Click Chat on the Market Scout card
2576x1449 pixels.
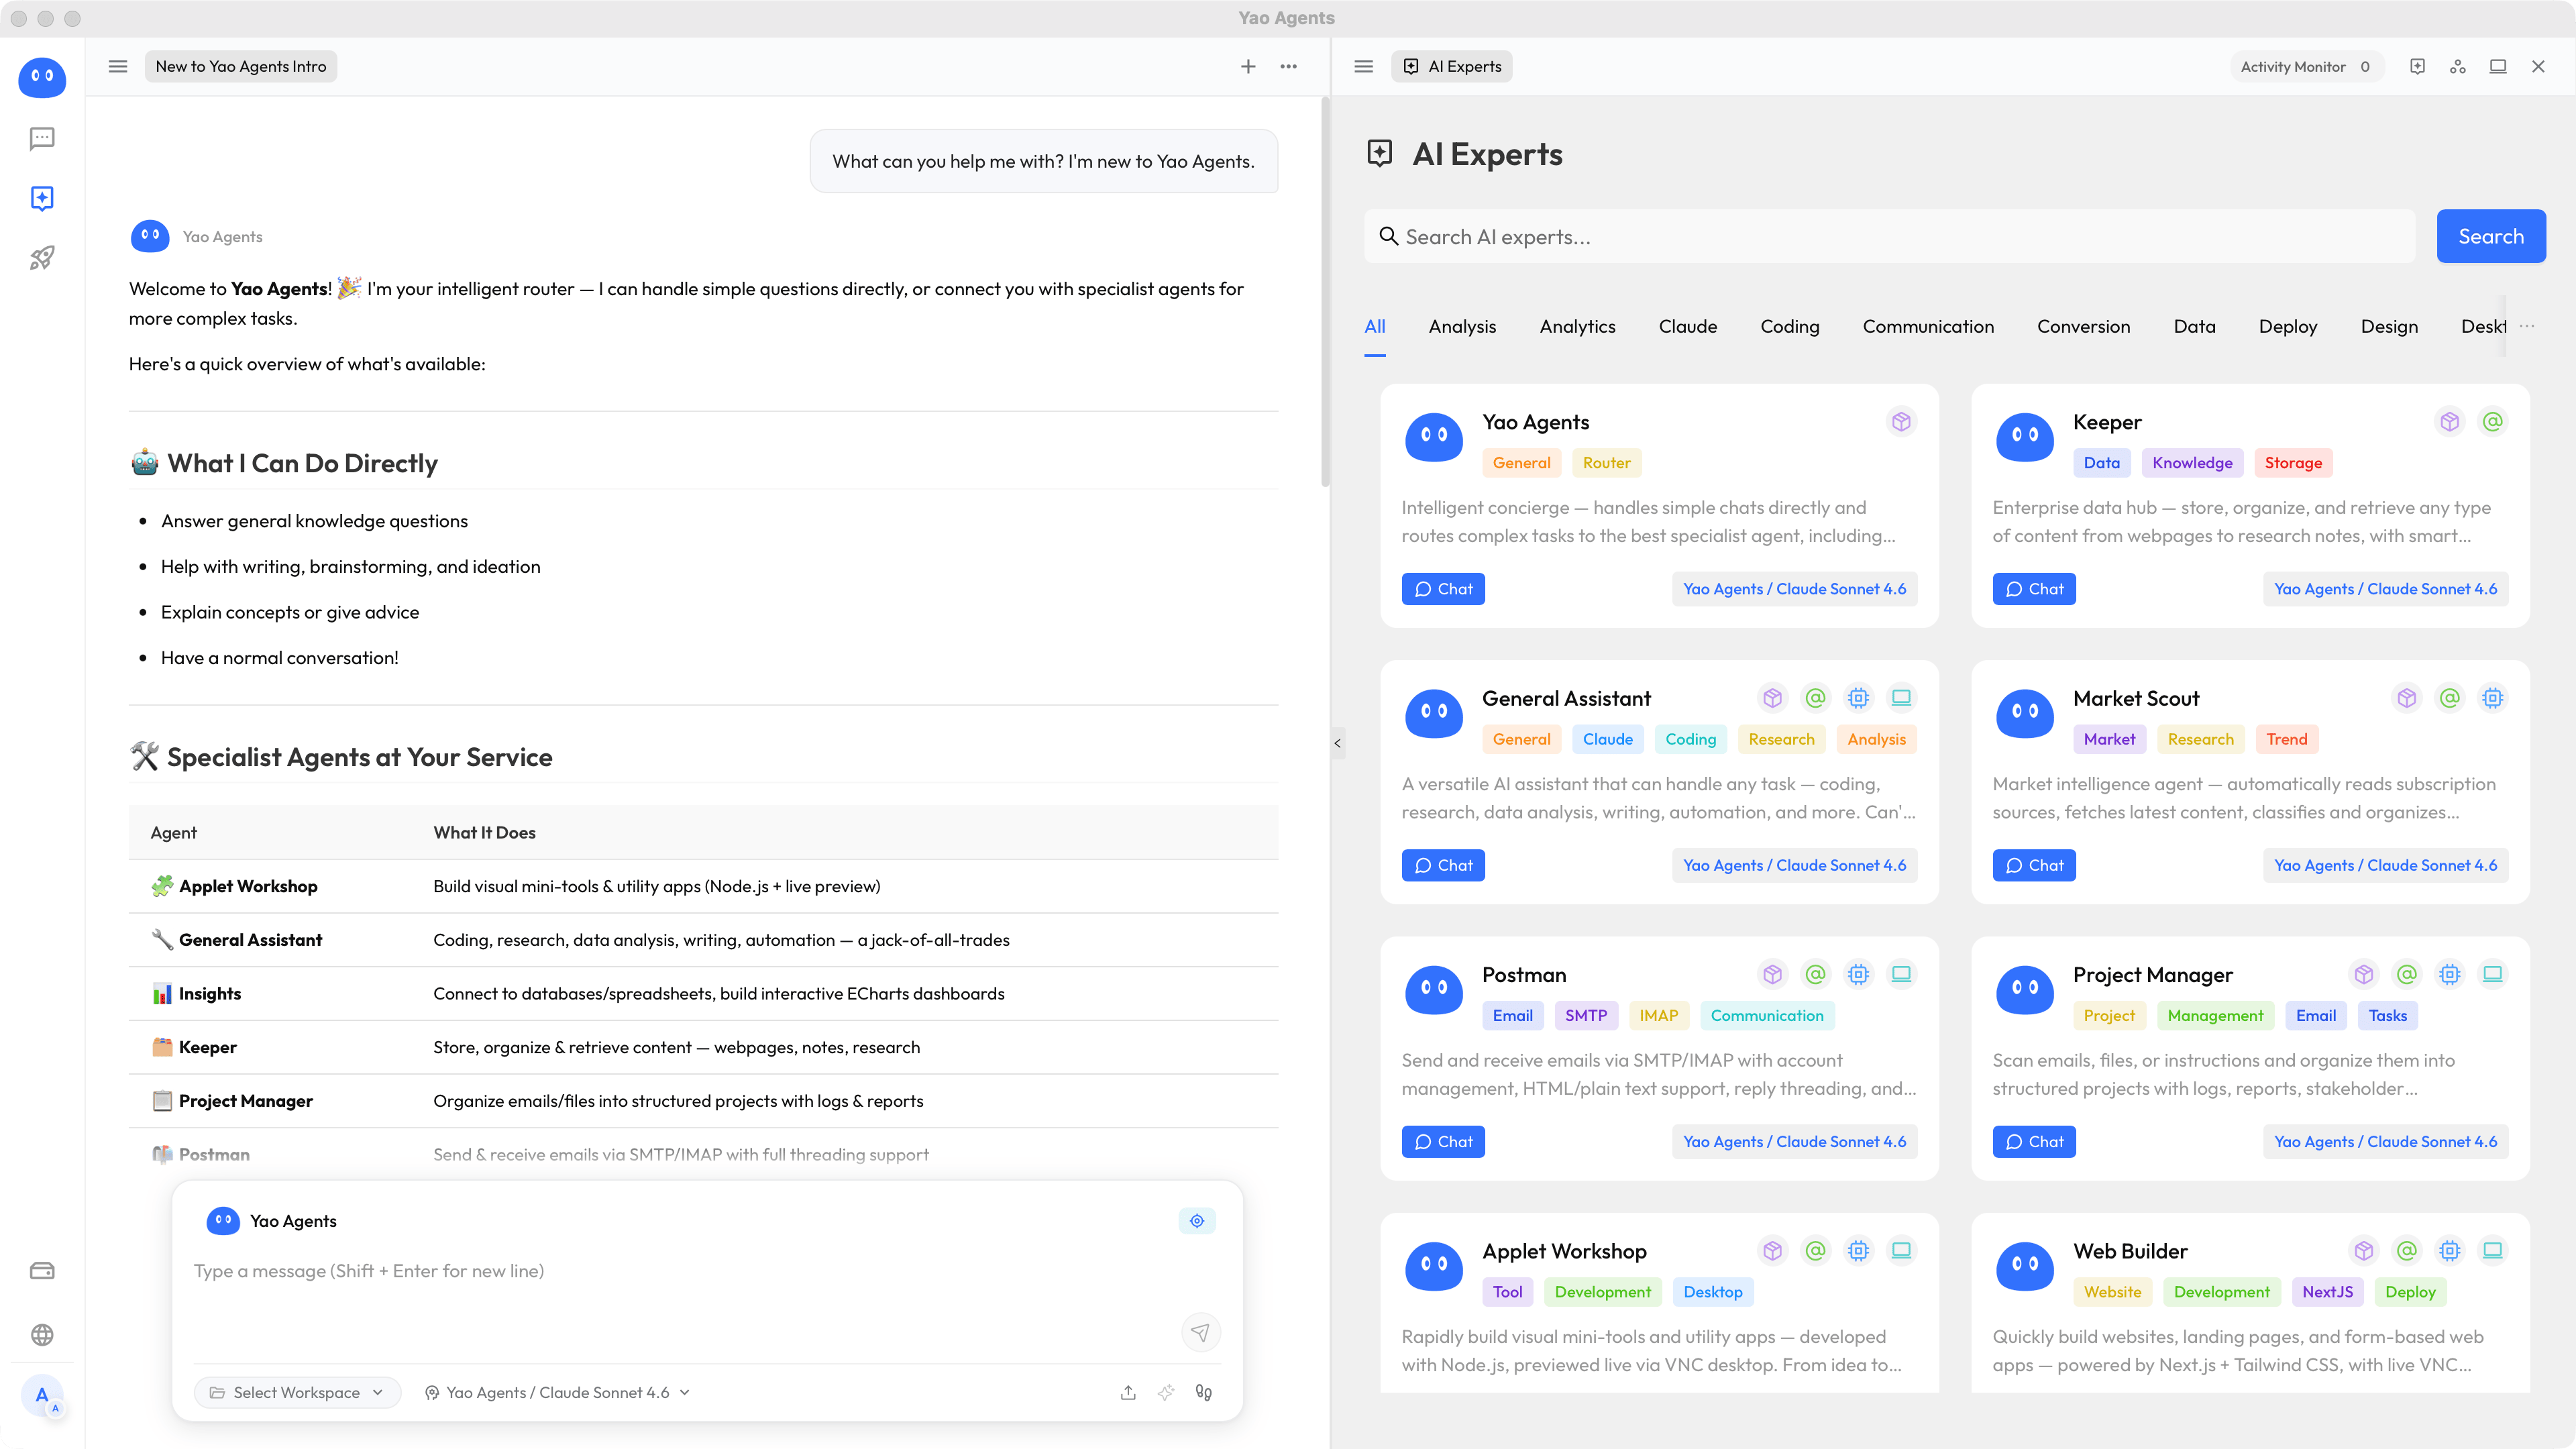pos(2034,865)
